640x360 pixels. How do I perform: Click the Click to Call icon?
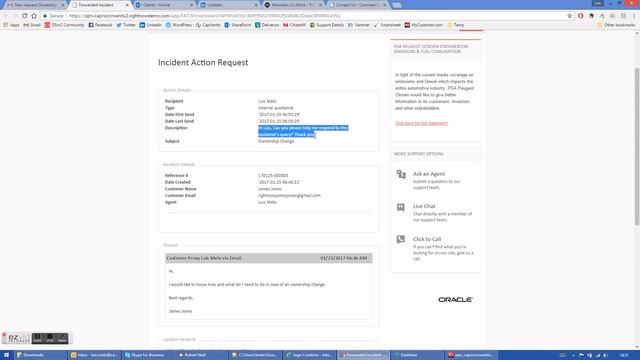(x=401, y=239)
